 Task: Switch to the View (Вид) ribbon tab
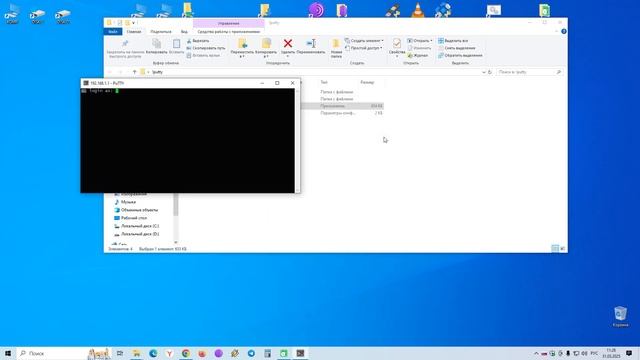point(184,31)
